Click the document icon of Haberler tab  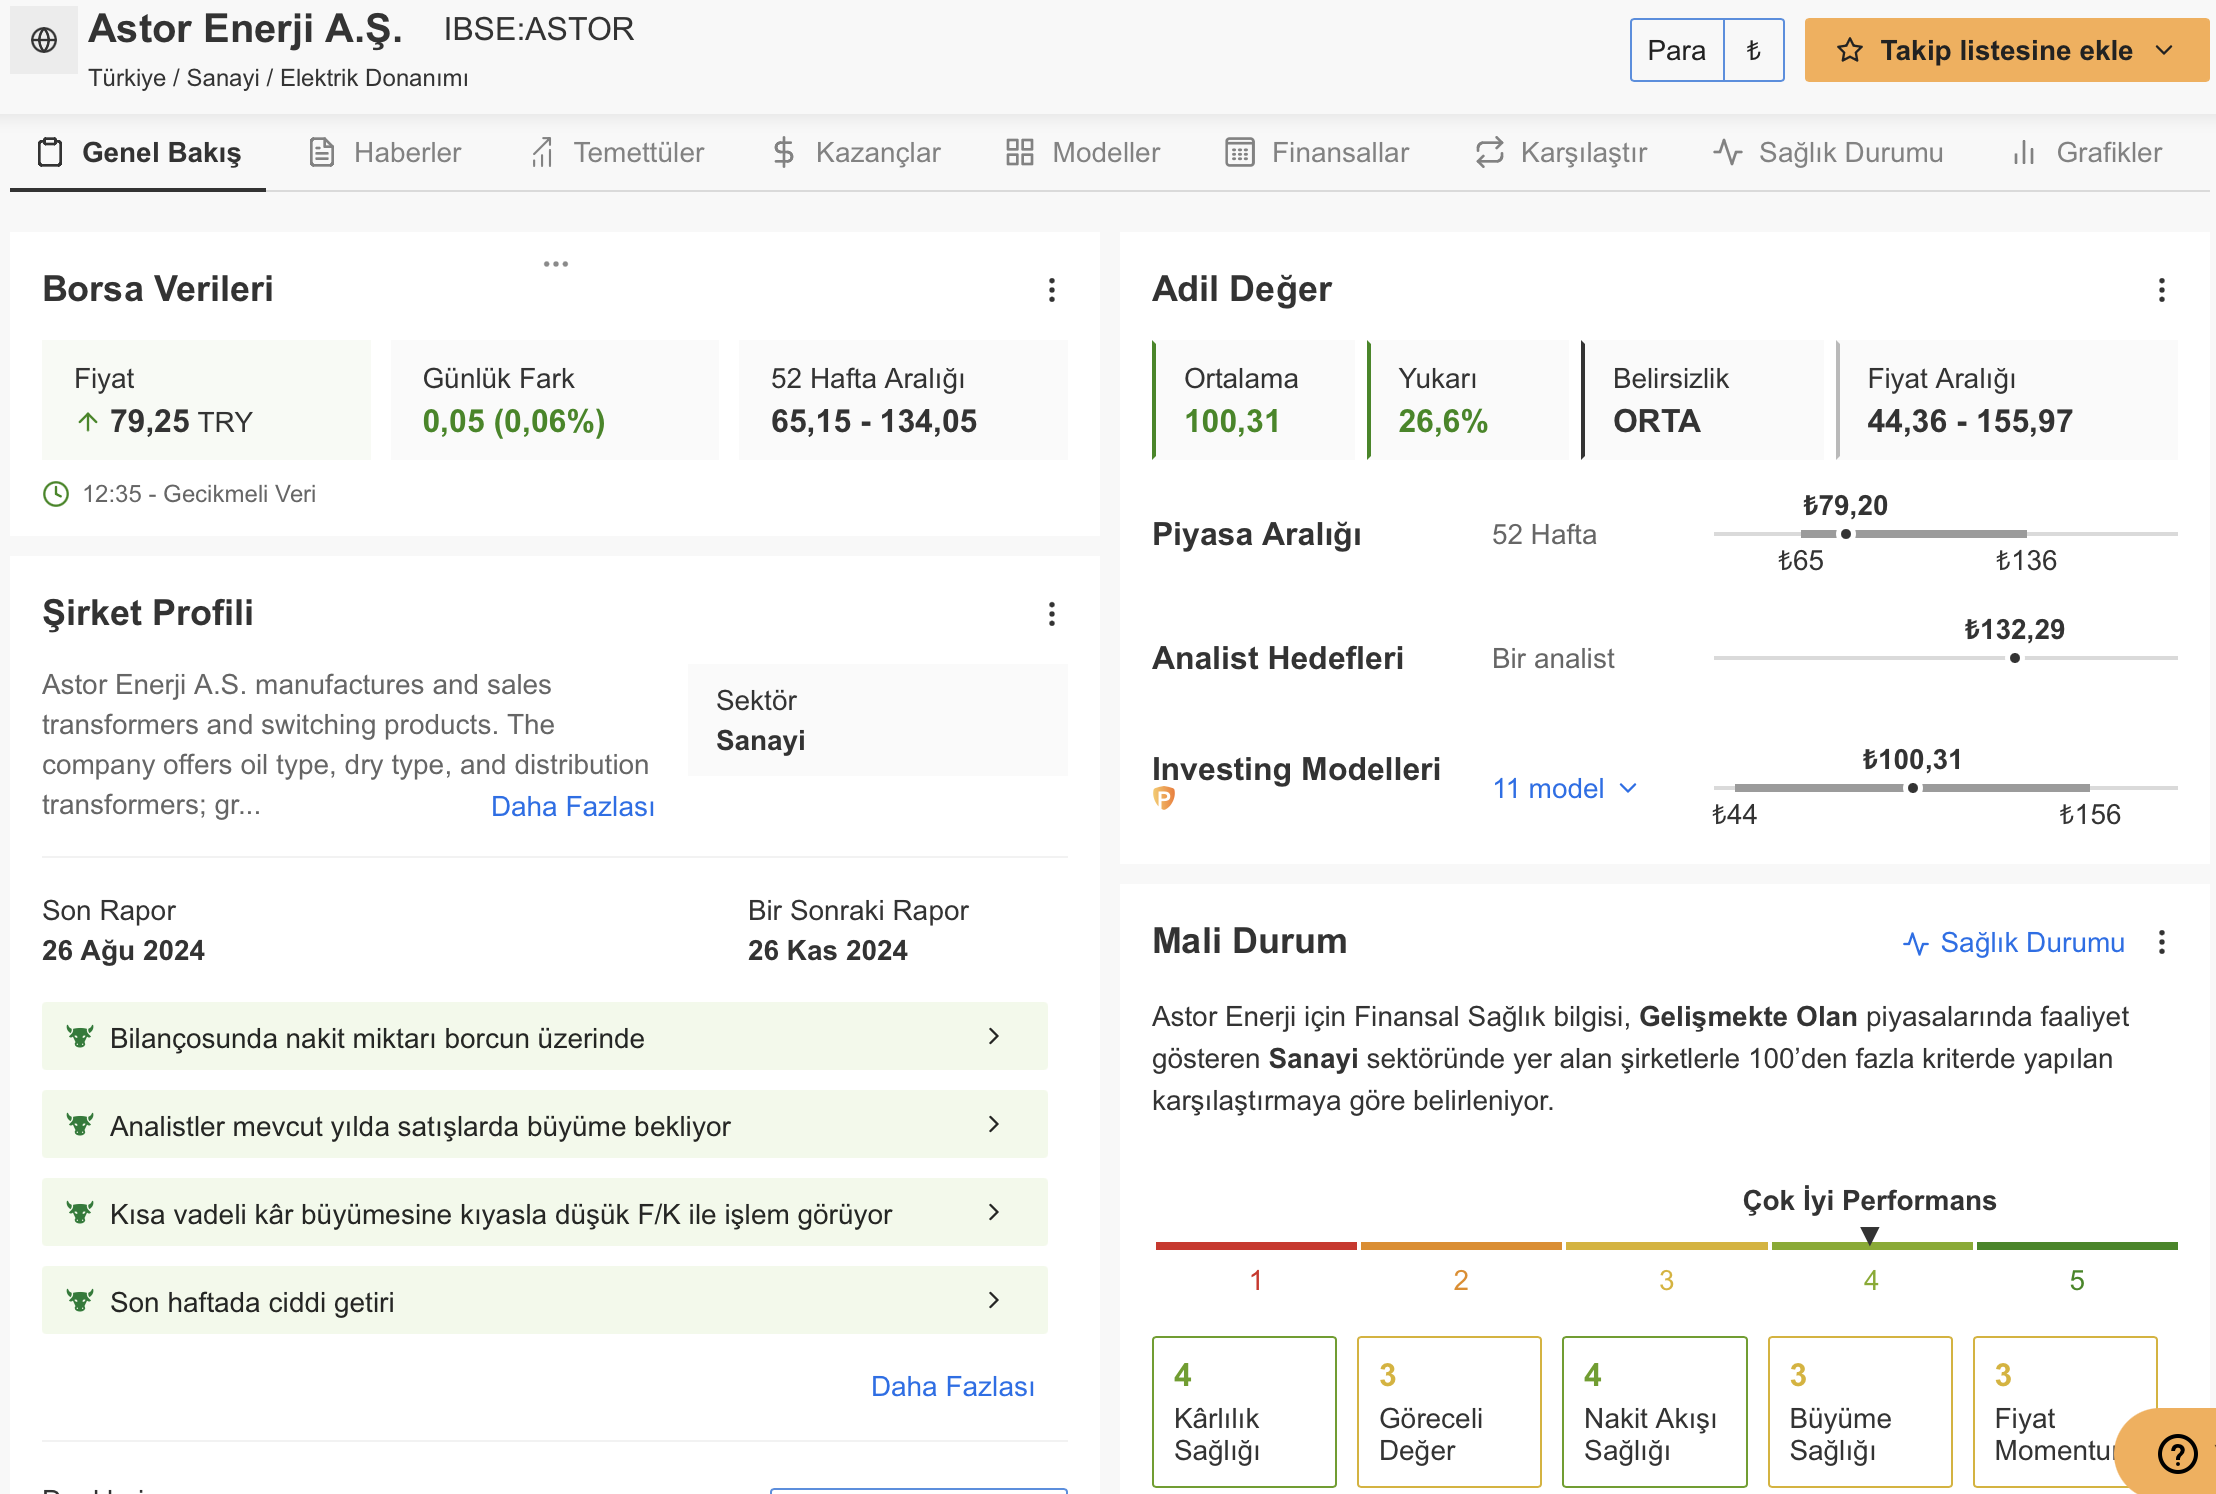(322, 152)
